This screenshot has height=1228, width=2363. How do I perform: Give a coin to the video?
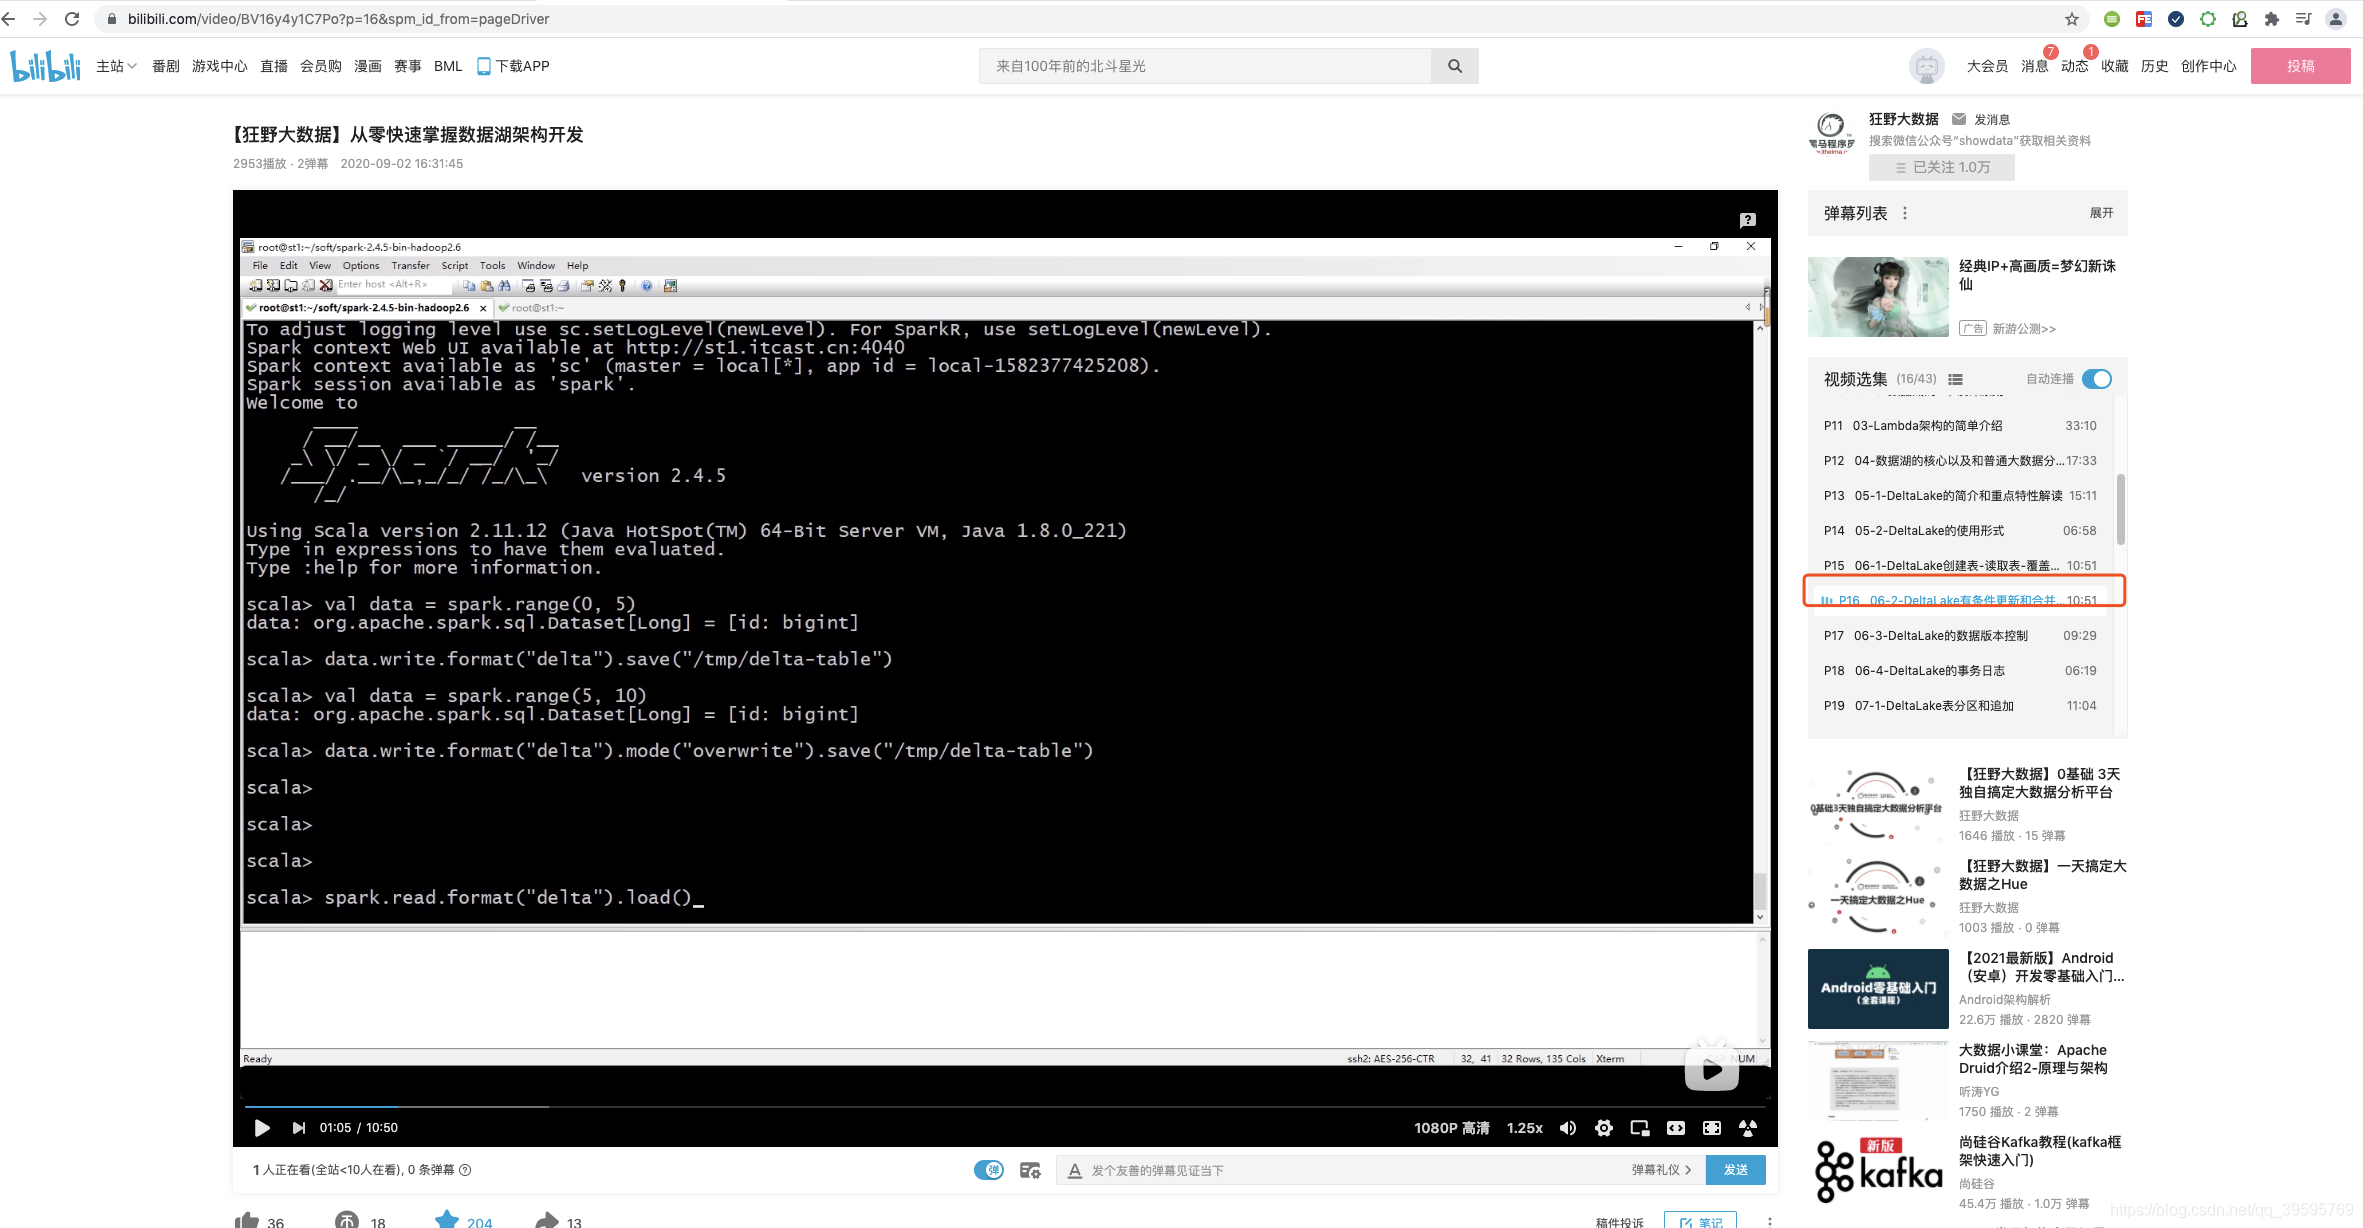[x=347, y=1221]
